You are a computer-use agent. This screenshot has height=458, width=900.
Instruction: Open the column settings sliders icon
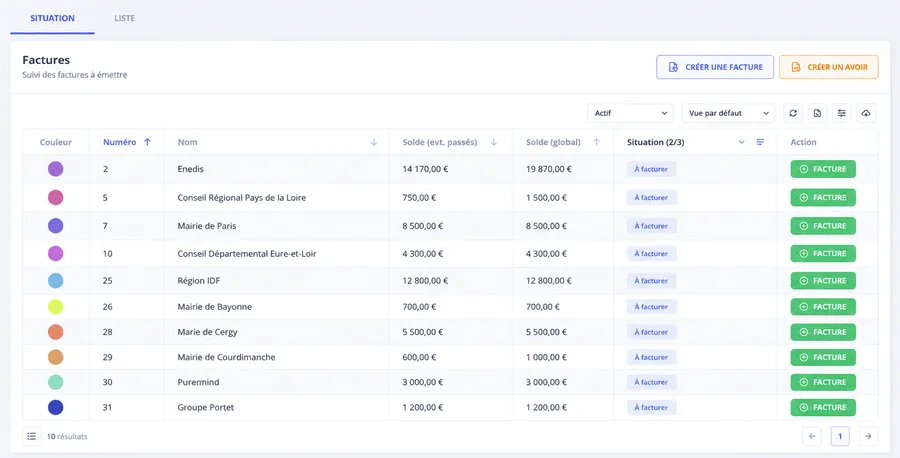pos(841,113)
